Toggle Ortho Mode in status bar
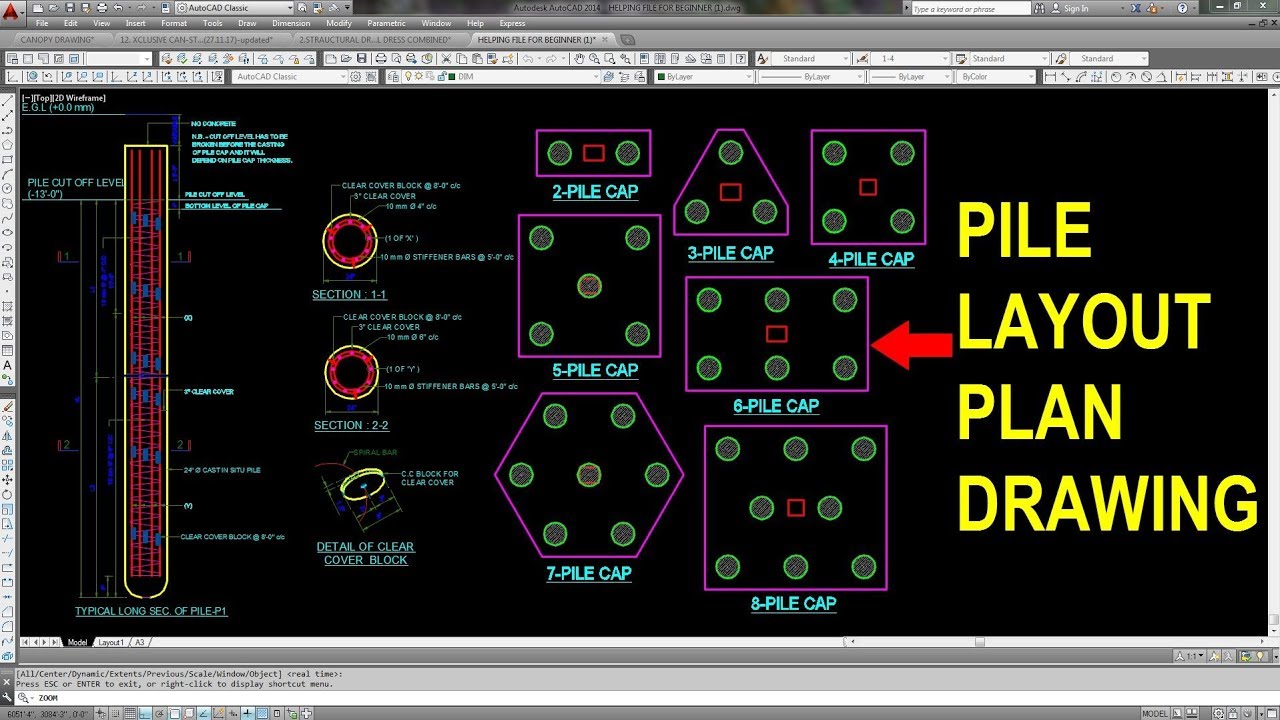 [145, 713]
